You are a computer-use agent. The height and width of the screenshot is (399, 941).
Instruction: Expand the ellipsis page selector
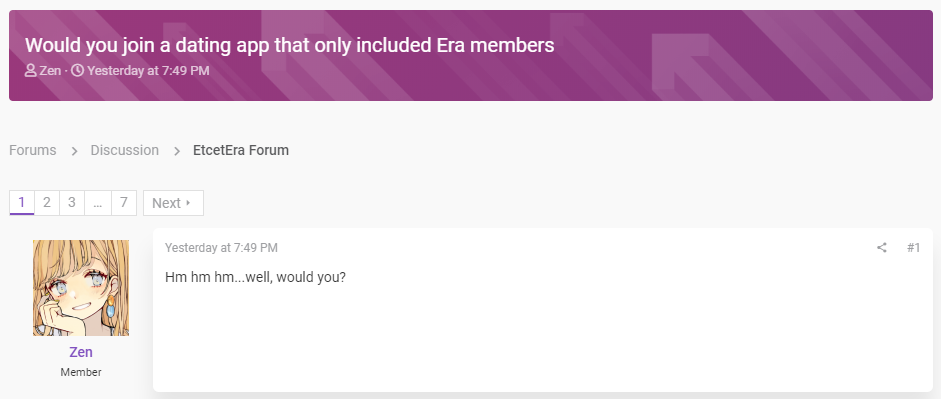[98, 203]
